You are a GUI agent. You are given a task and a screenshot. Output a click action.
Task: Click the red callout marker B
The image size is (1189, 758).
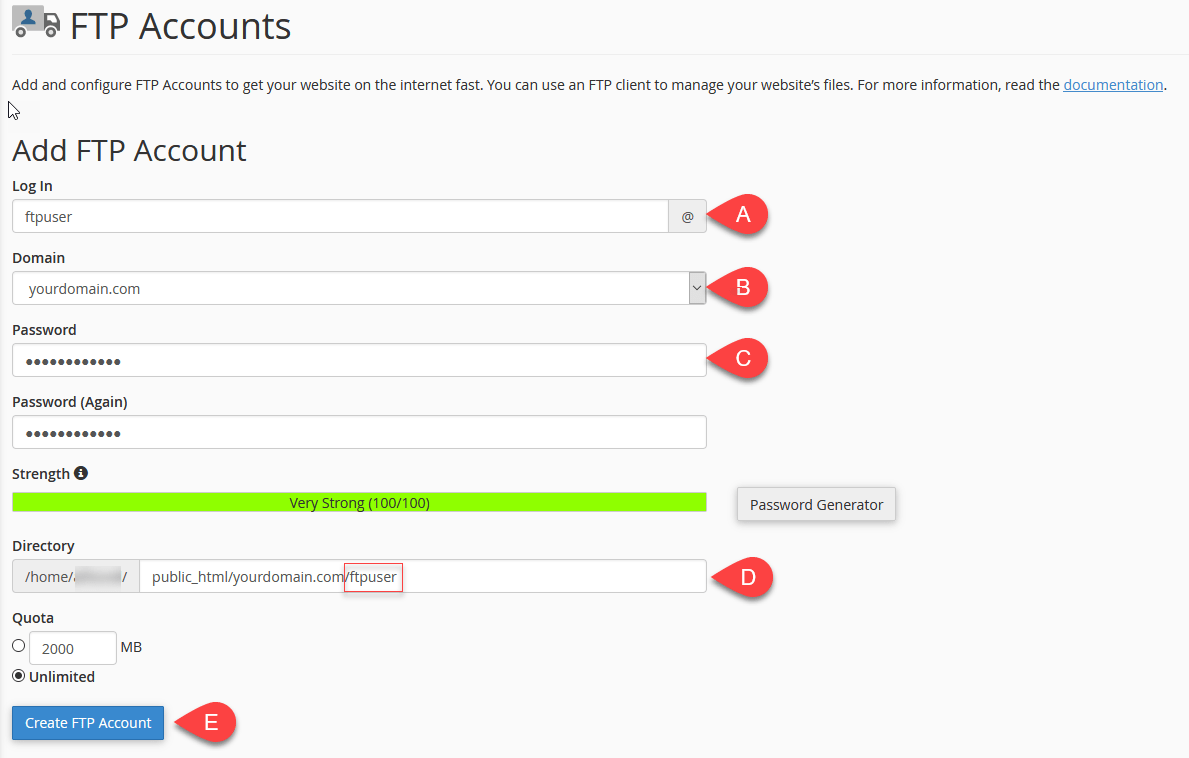pos(743,287)
